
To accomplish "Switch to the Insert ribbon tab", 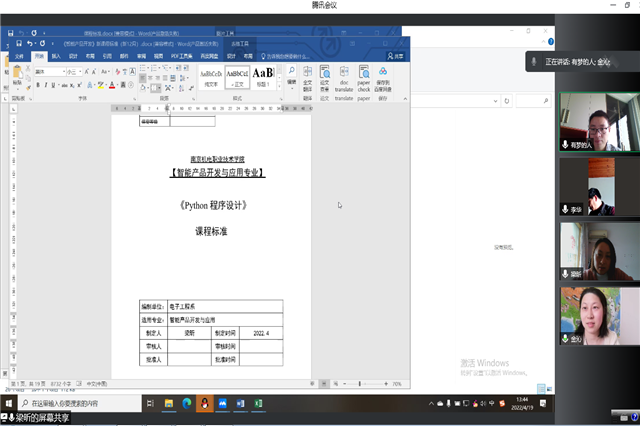I will point(56,57).
